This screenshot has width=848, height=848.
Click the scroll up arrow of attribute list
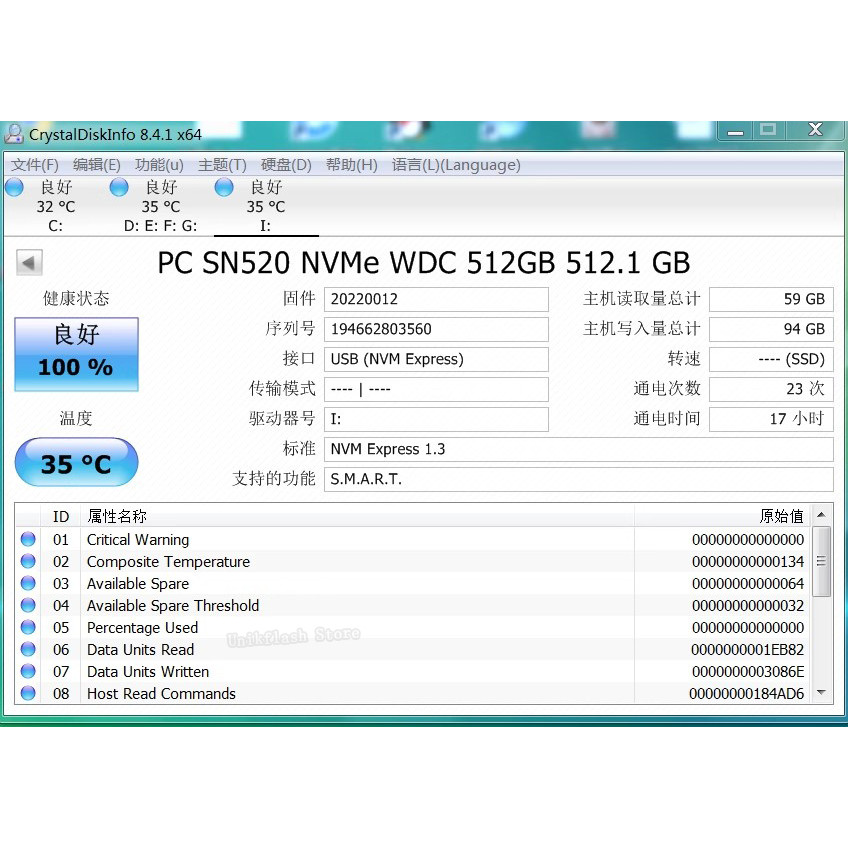(x=822, y=515)
